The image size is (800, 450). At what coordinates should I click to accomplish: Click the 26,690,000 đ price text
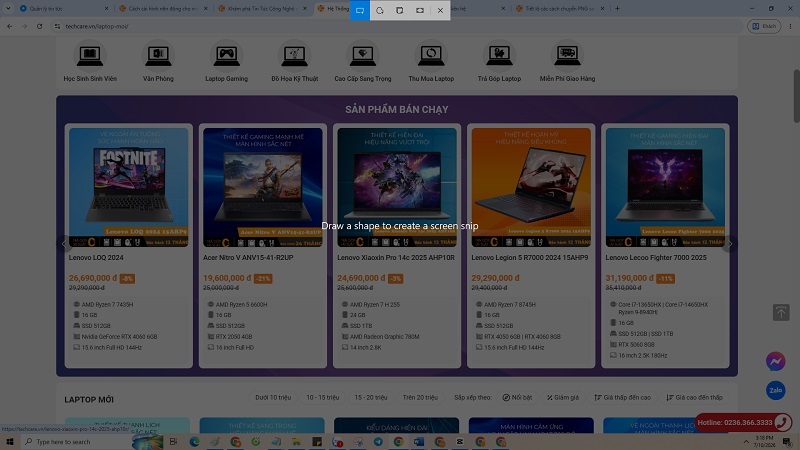[93, 278]
